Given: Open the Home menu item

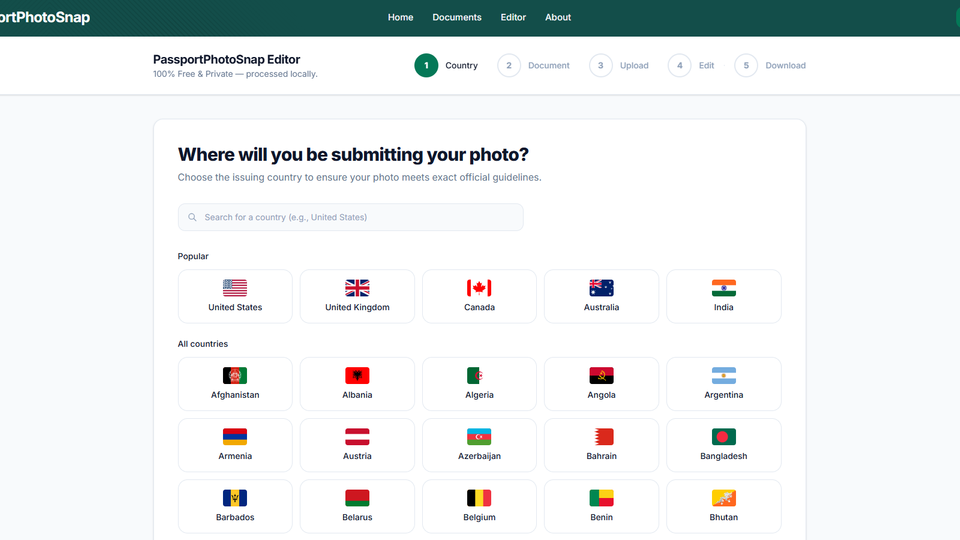Looking at the screenshot, I should 400,17.
